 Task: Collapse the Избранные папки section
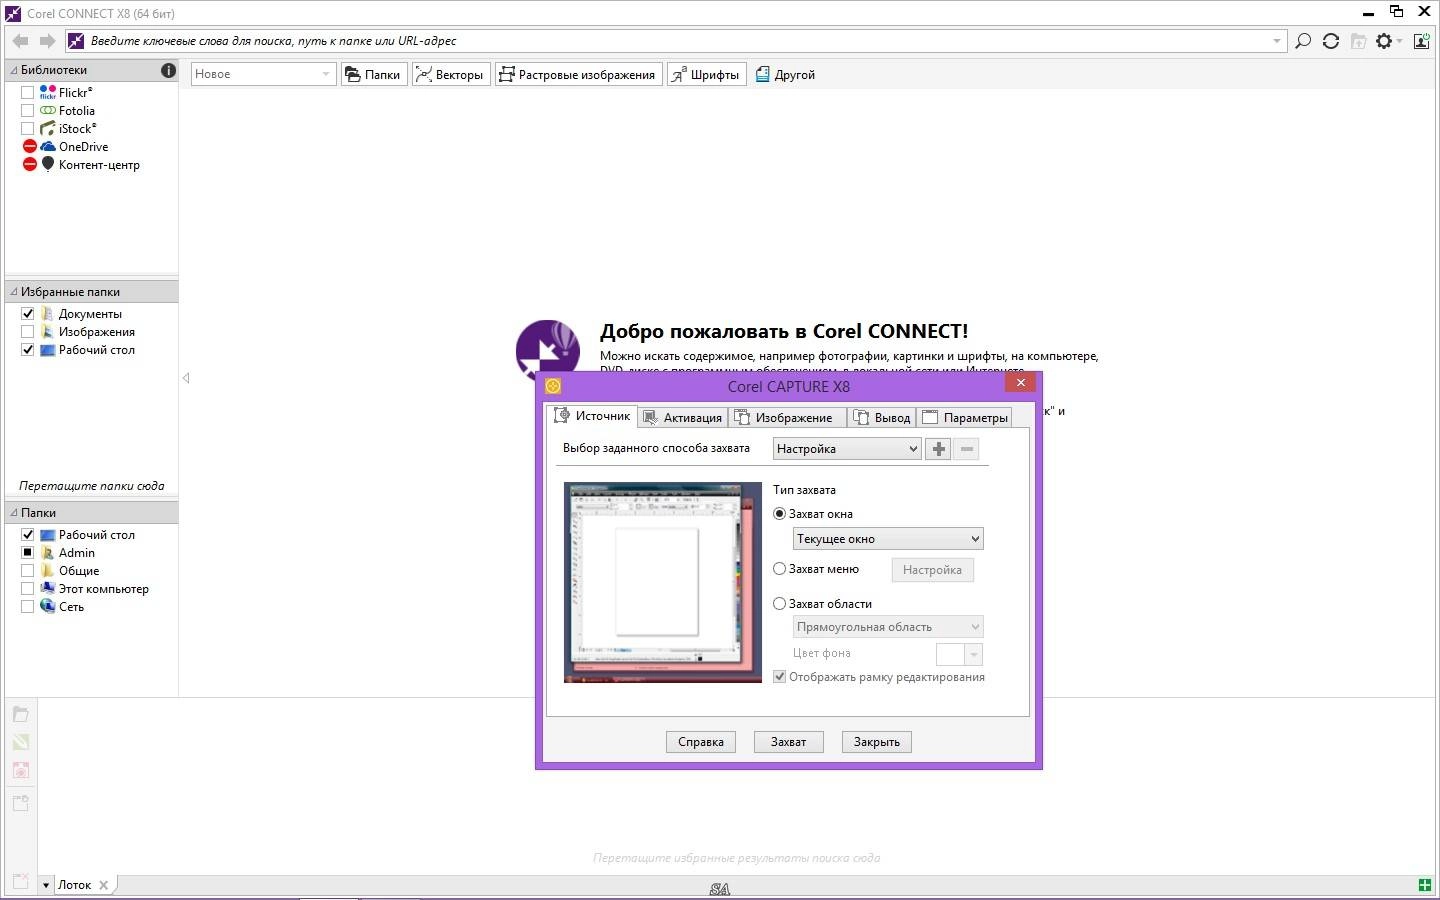click(x=14, y=292)
